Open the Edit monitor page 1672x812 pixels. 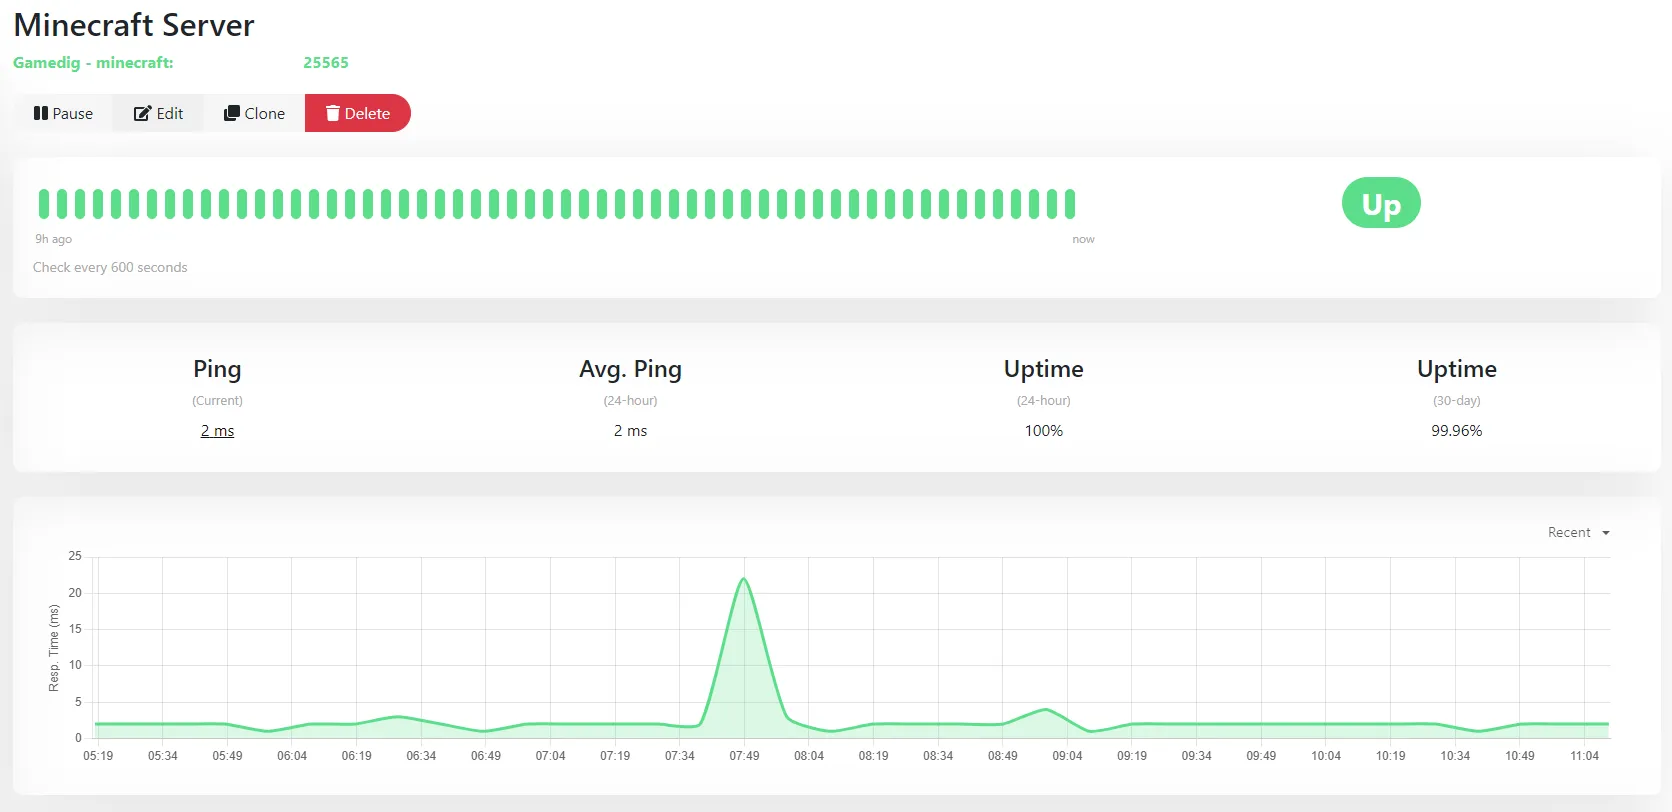pos(158,113)
